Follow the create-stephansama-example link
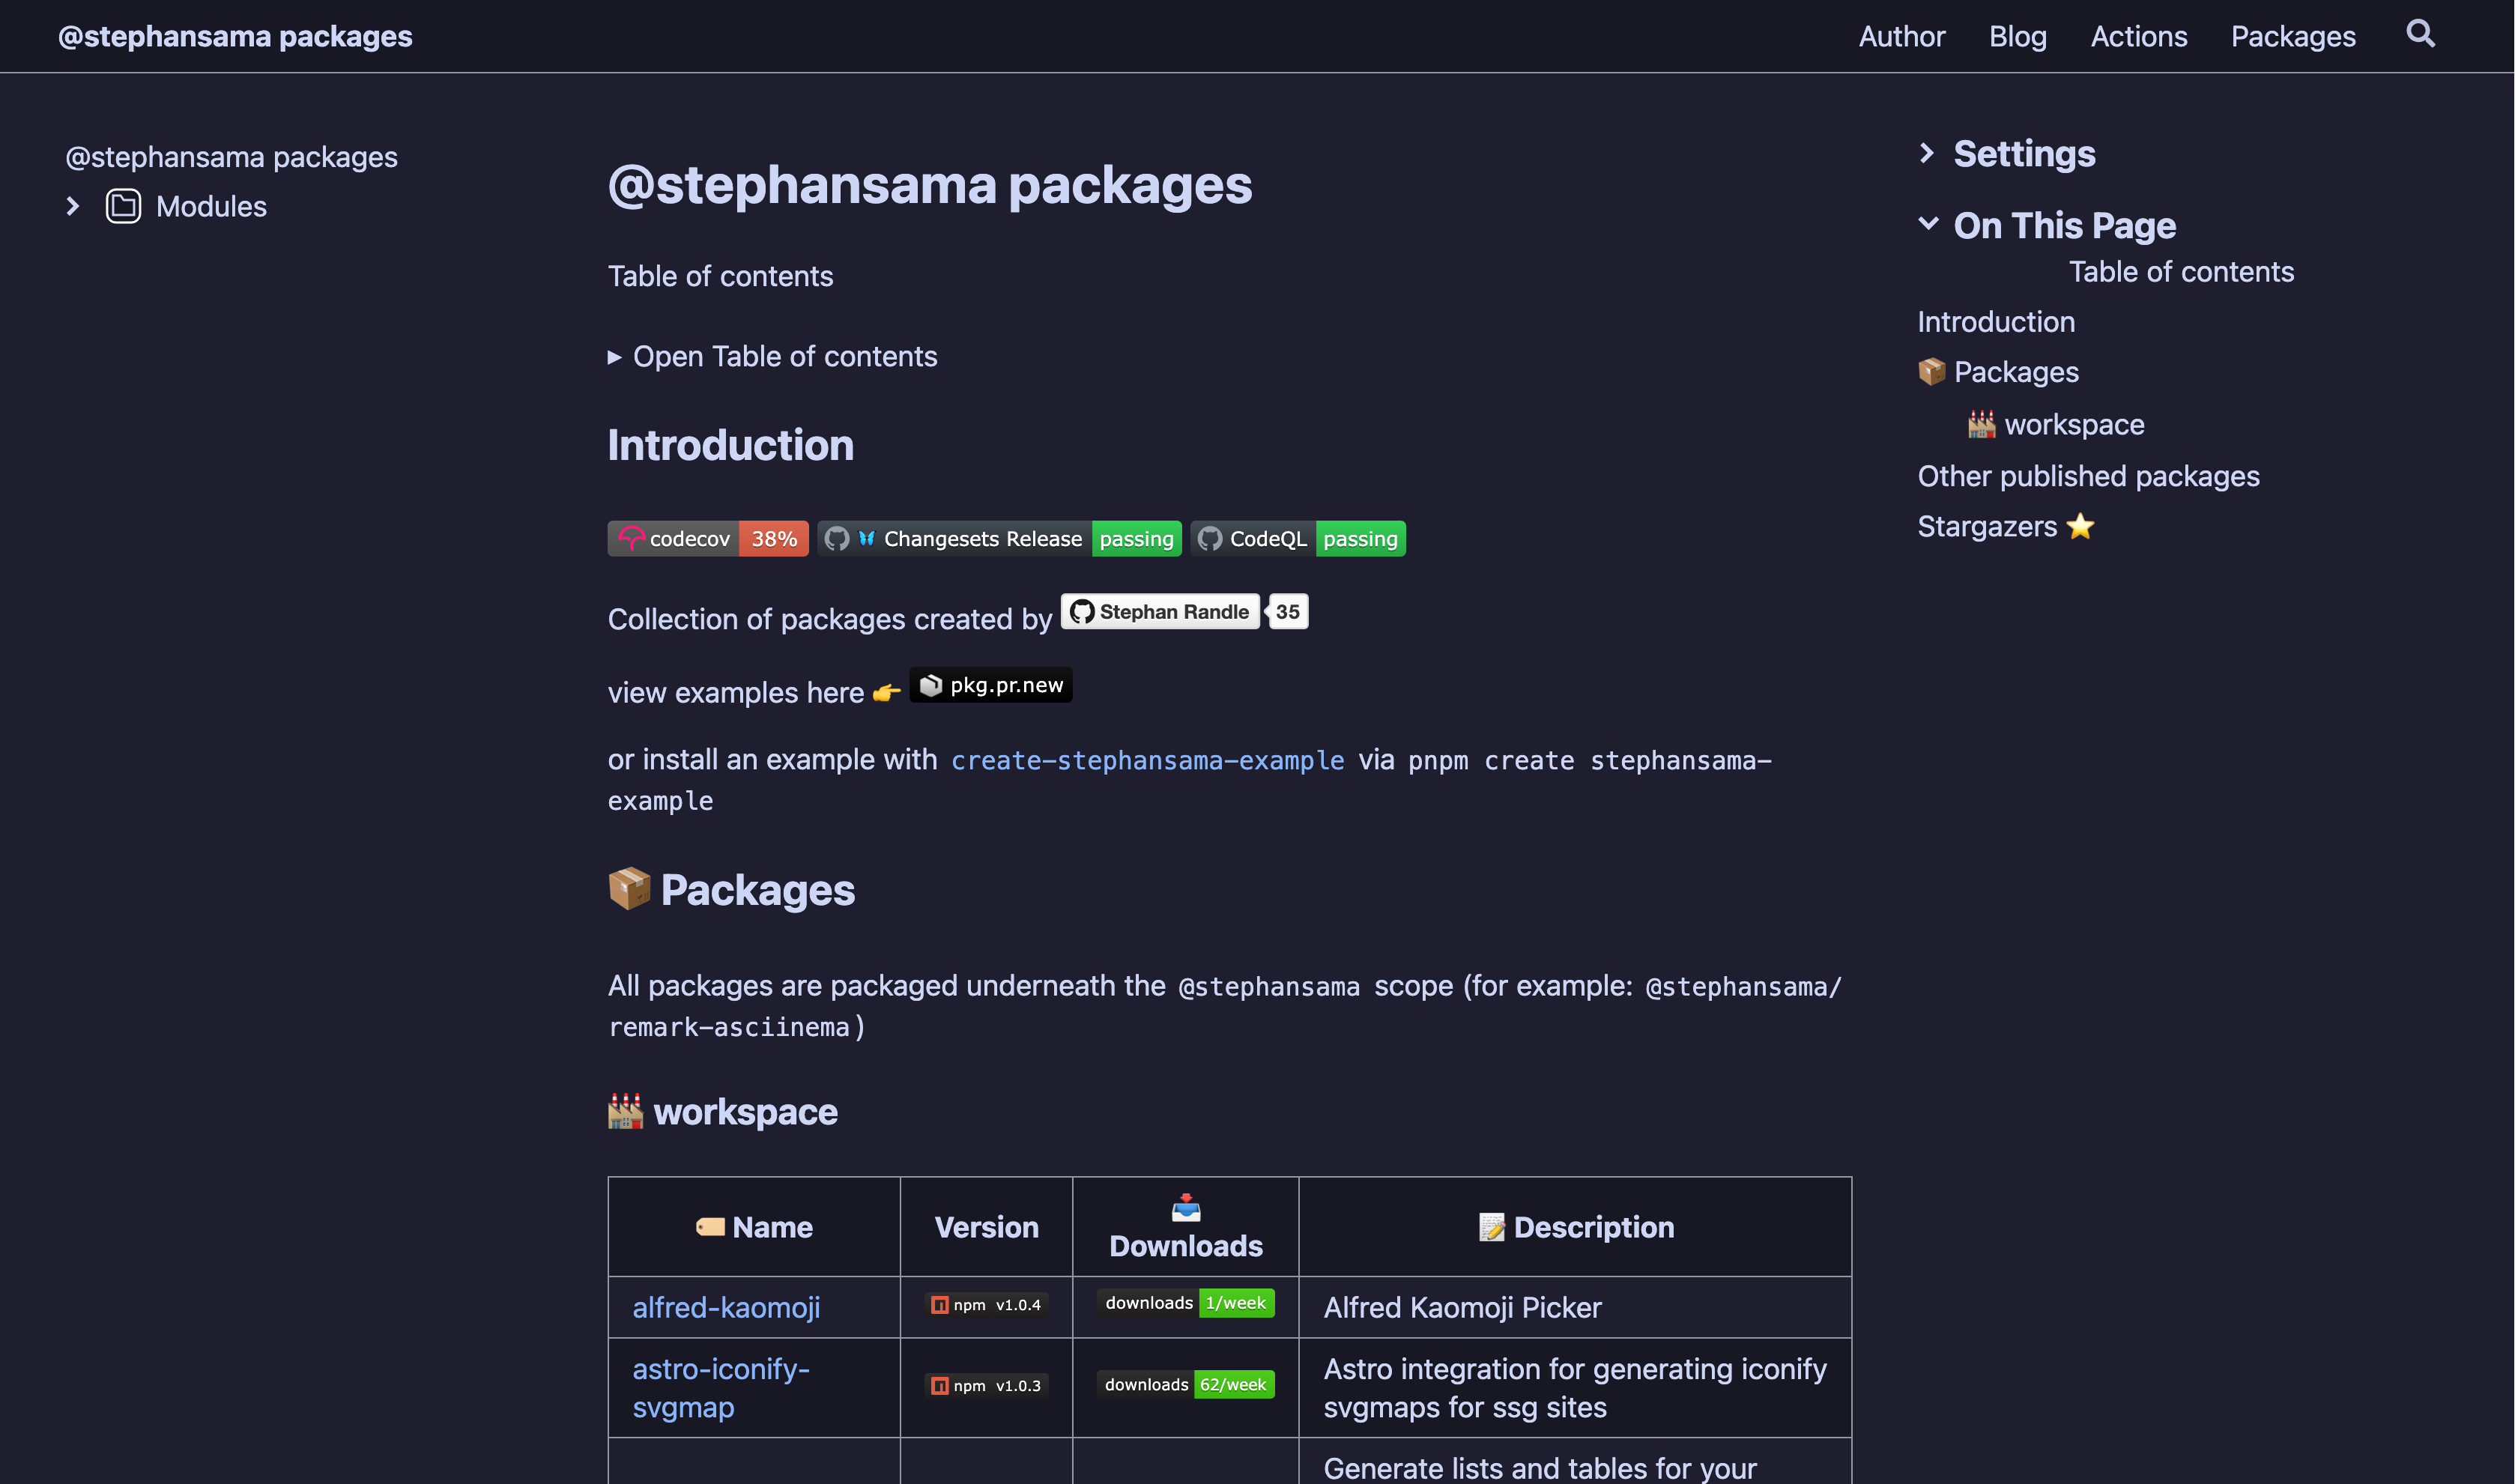The width and height of the screenshot is (2515, 1484). 1147,761
